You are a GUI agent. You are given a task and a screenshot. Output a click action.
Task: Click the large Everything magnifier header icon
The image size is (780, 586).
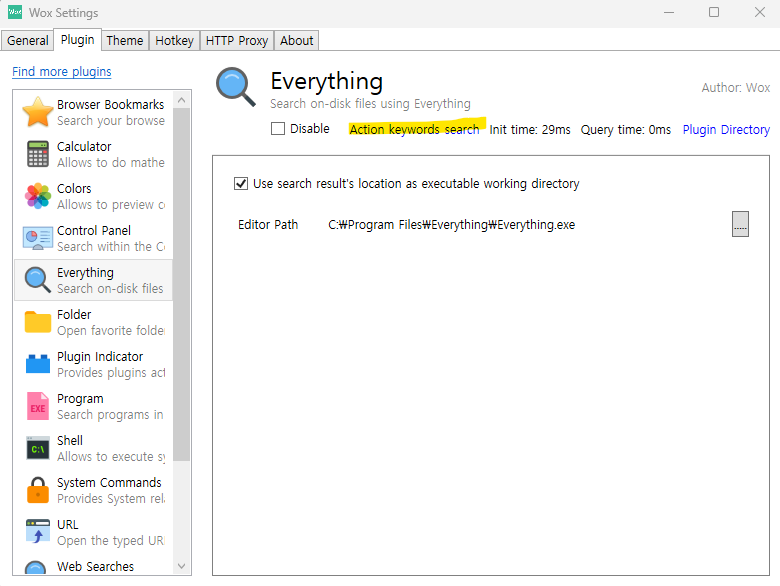coord(236,87)
